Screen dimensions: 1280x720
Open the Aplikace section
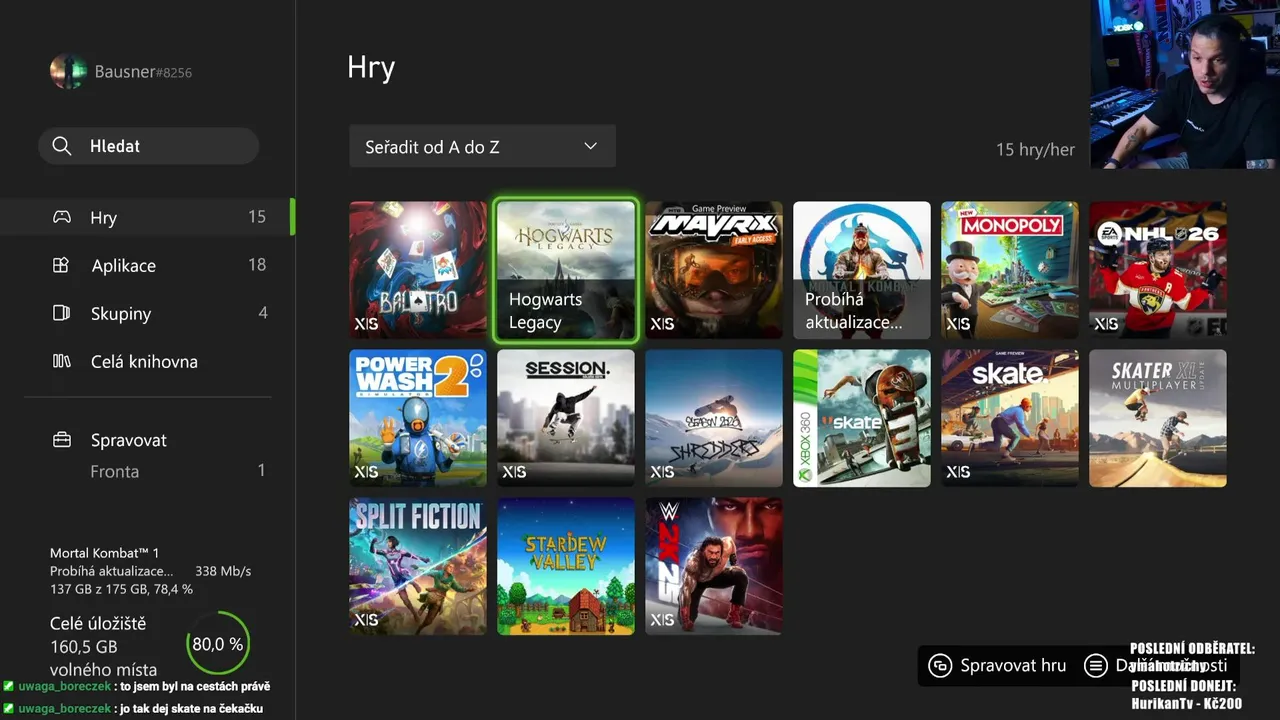tap(148, 265)
